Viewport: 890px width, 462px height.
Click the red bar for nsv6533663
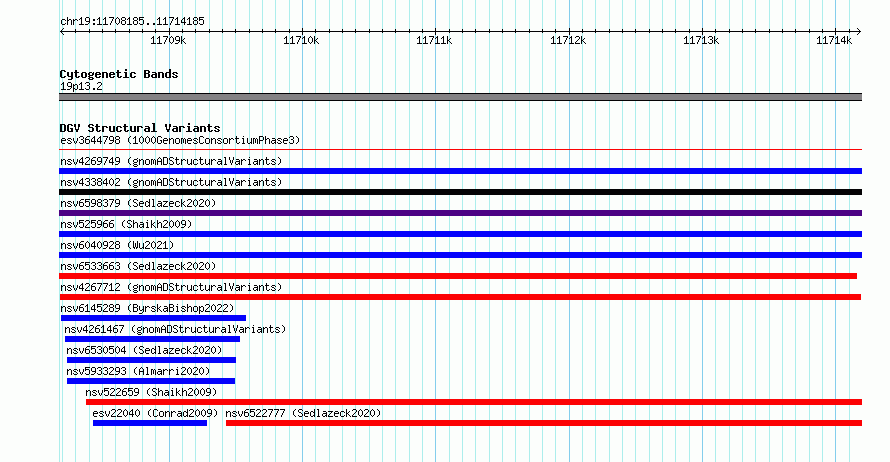click(458, 276)
